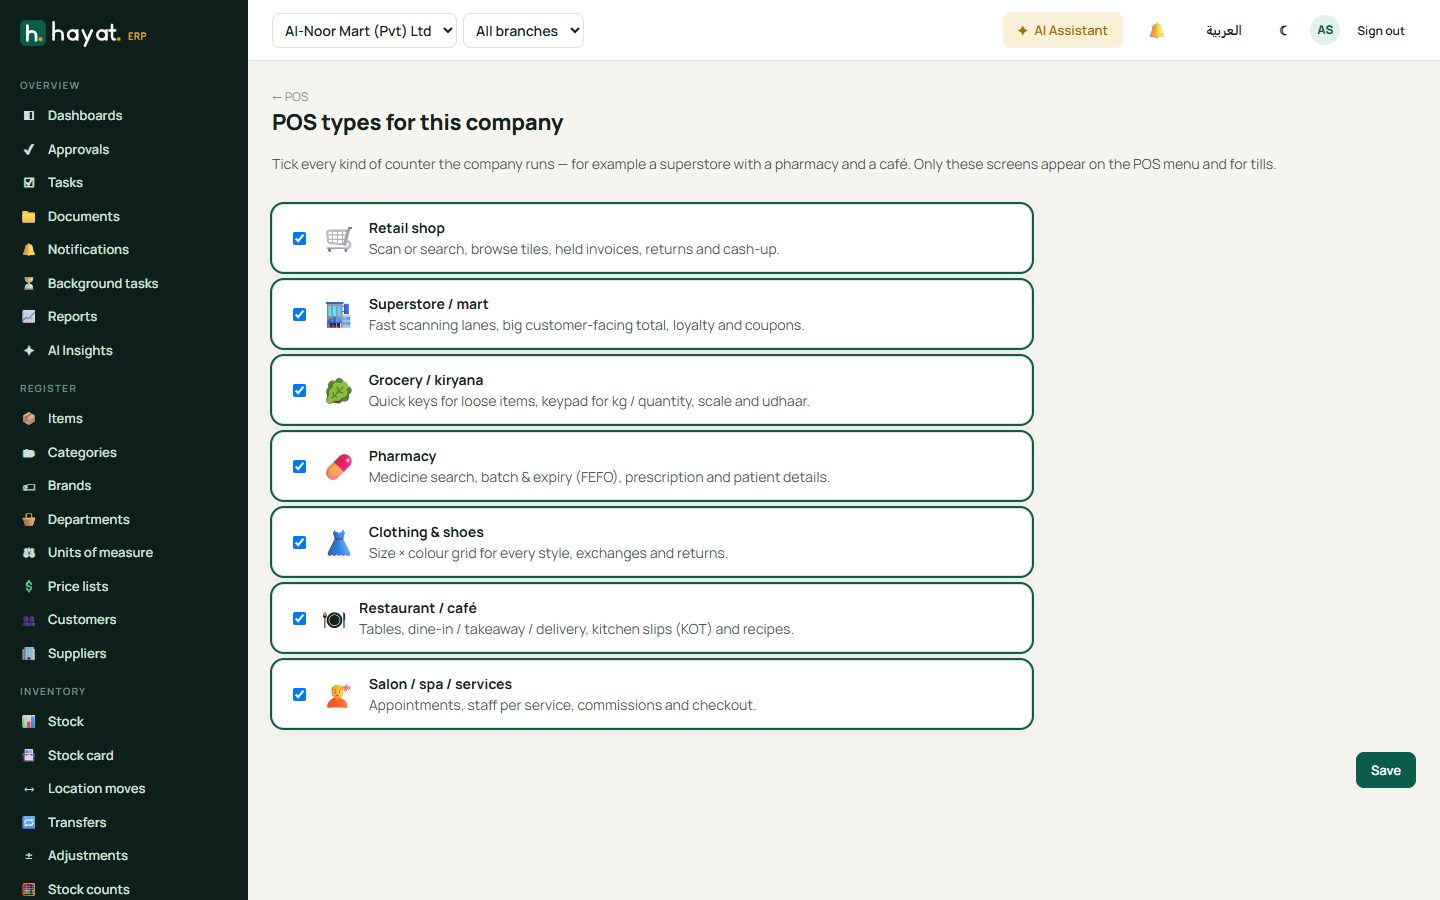The height and width of the screenshot is (900, 1440).
Task: Click the Retail shop cart icon
Action: coord(339,238)
